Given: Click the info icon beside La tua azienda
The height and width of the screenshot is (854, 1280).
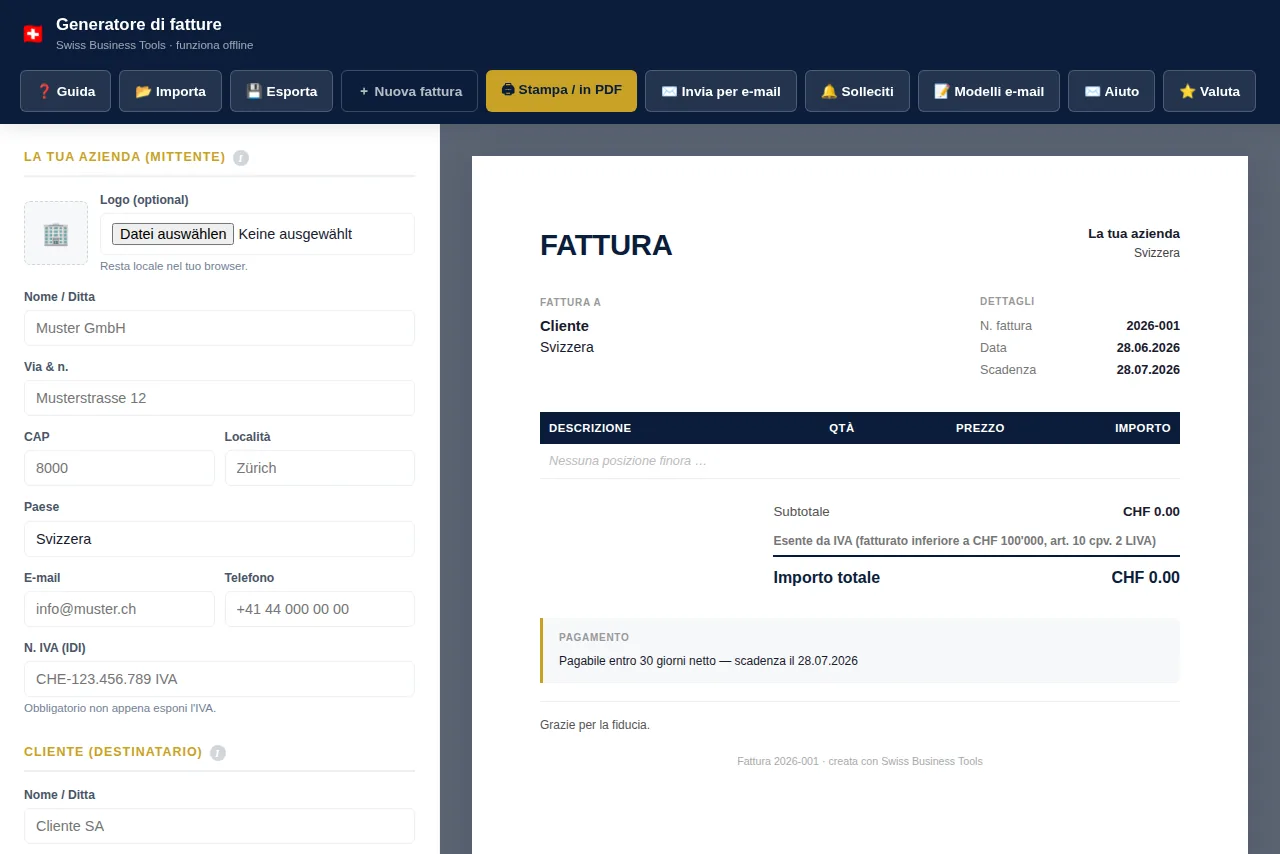Looking at the screenshot, I should point(241,157).
